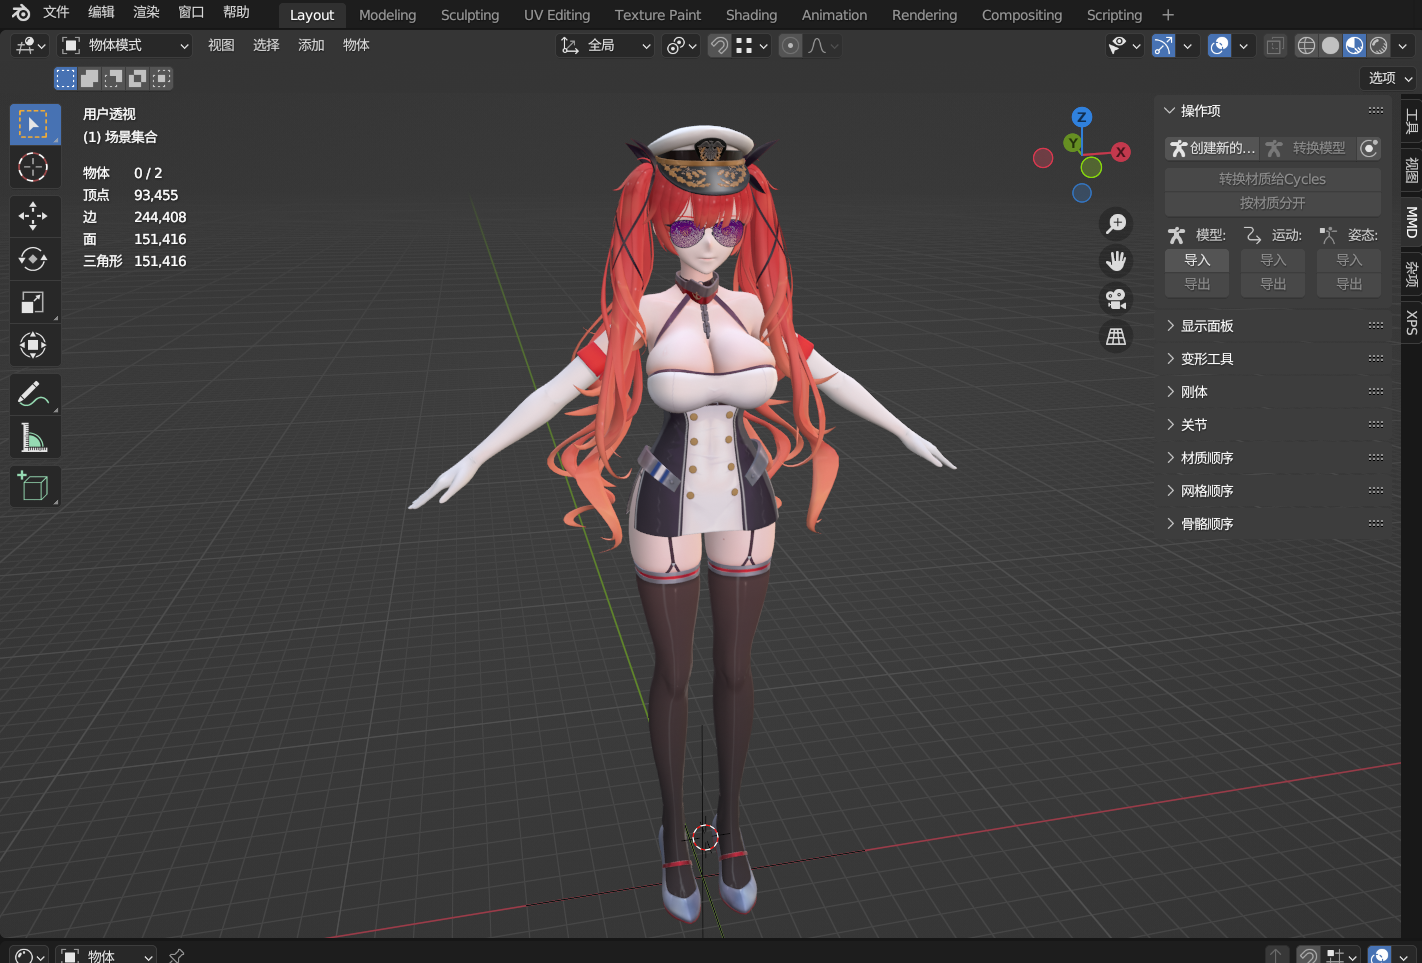Viewport: 1422px width, 963px height.
Task: Set selection mode to subtract
Action: (114, 78)
